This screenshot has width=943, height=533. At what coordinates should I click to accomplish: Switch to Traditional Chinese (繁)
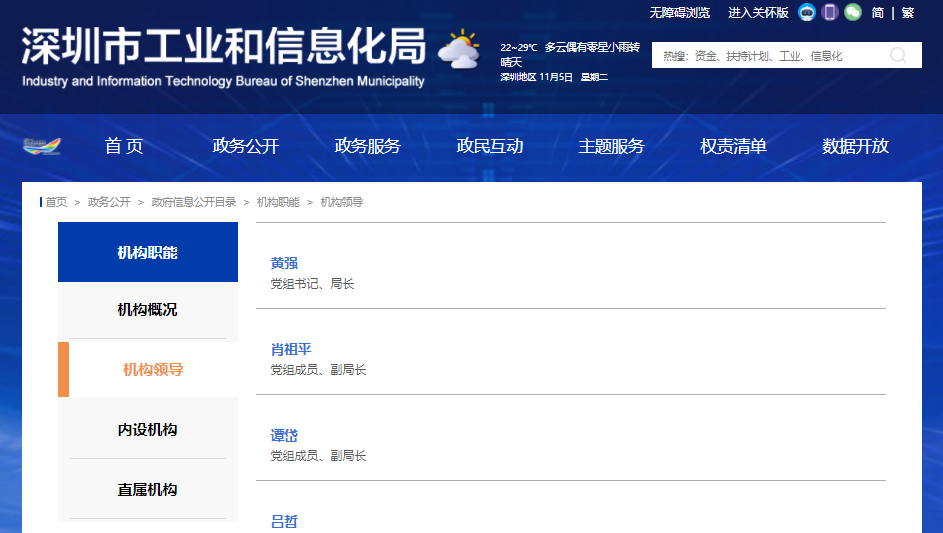tap(907, 13)
